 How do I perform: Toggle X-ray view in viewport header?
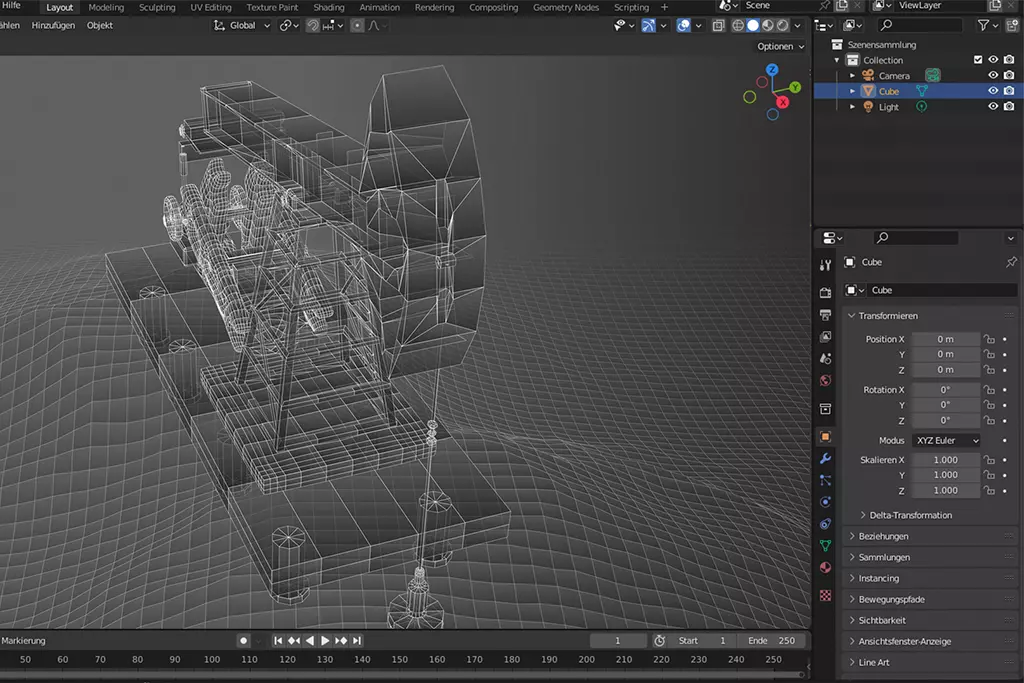click(718, 25)
